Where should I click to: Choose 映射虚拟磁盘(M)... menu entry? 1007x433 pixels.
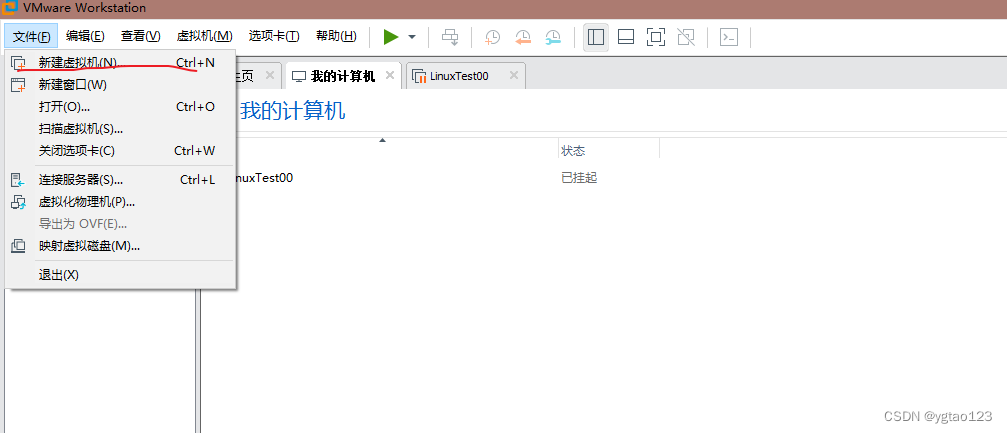[121, 245]
